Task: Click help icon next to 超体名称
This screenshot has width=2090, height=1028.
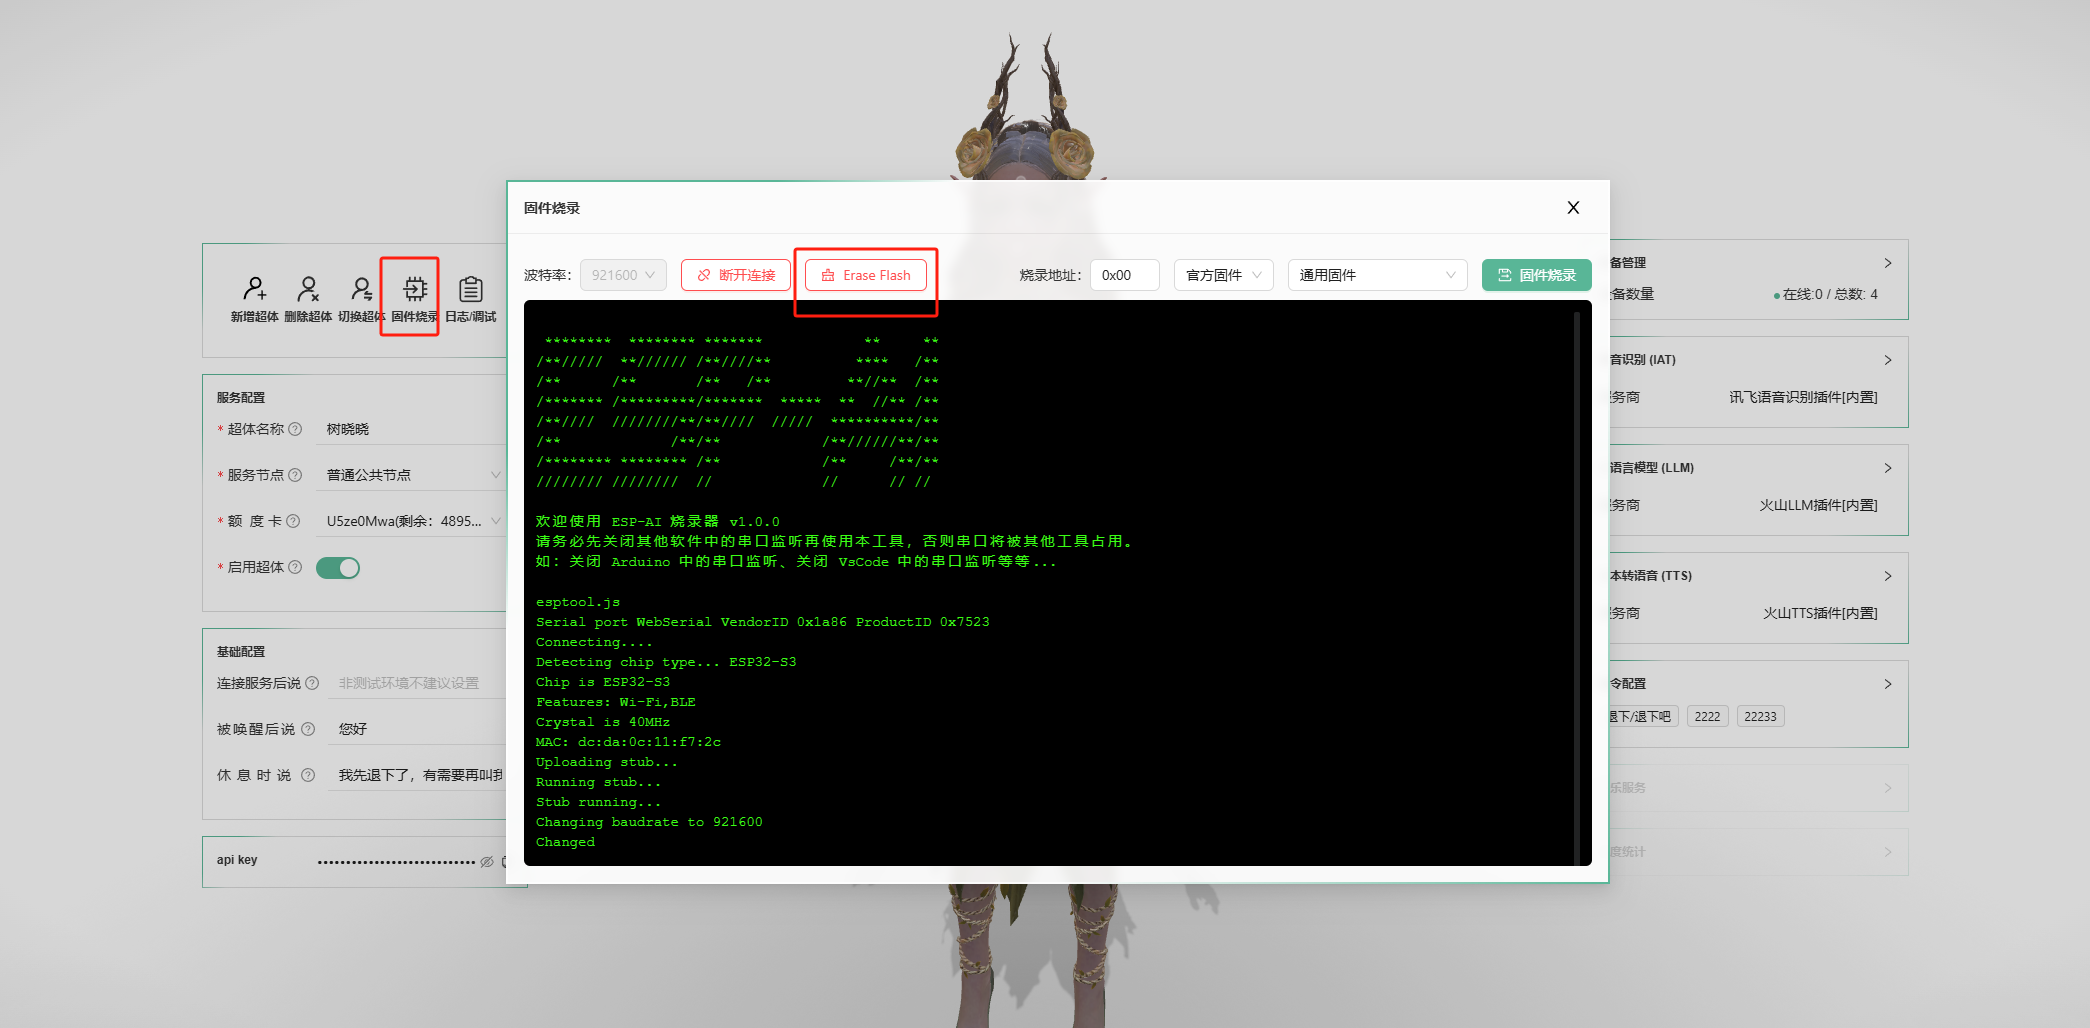Action: (x=295, y=429)
